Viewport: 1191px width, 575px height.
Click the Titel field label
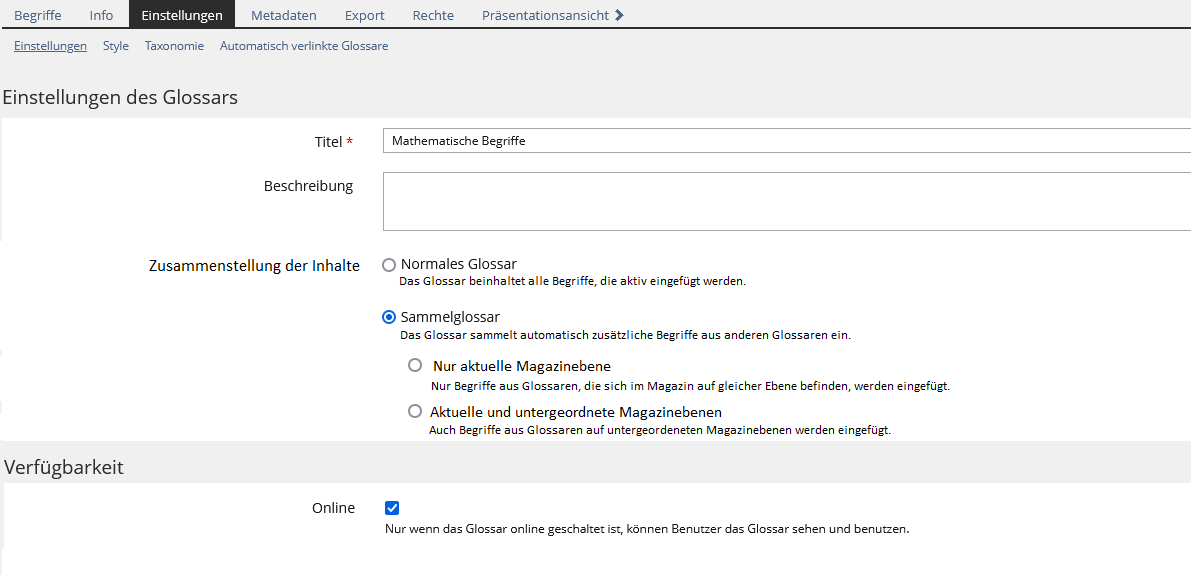328,142
